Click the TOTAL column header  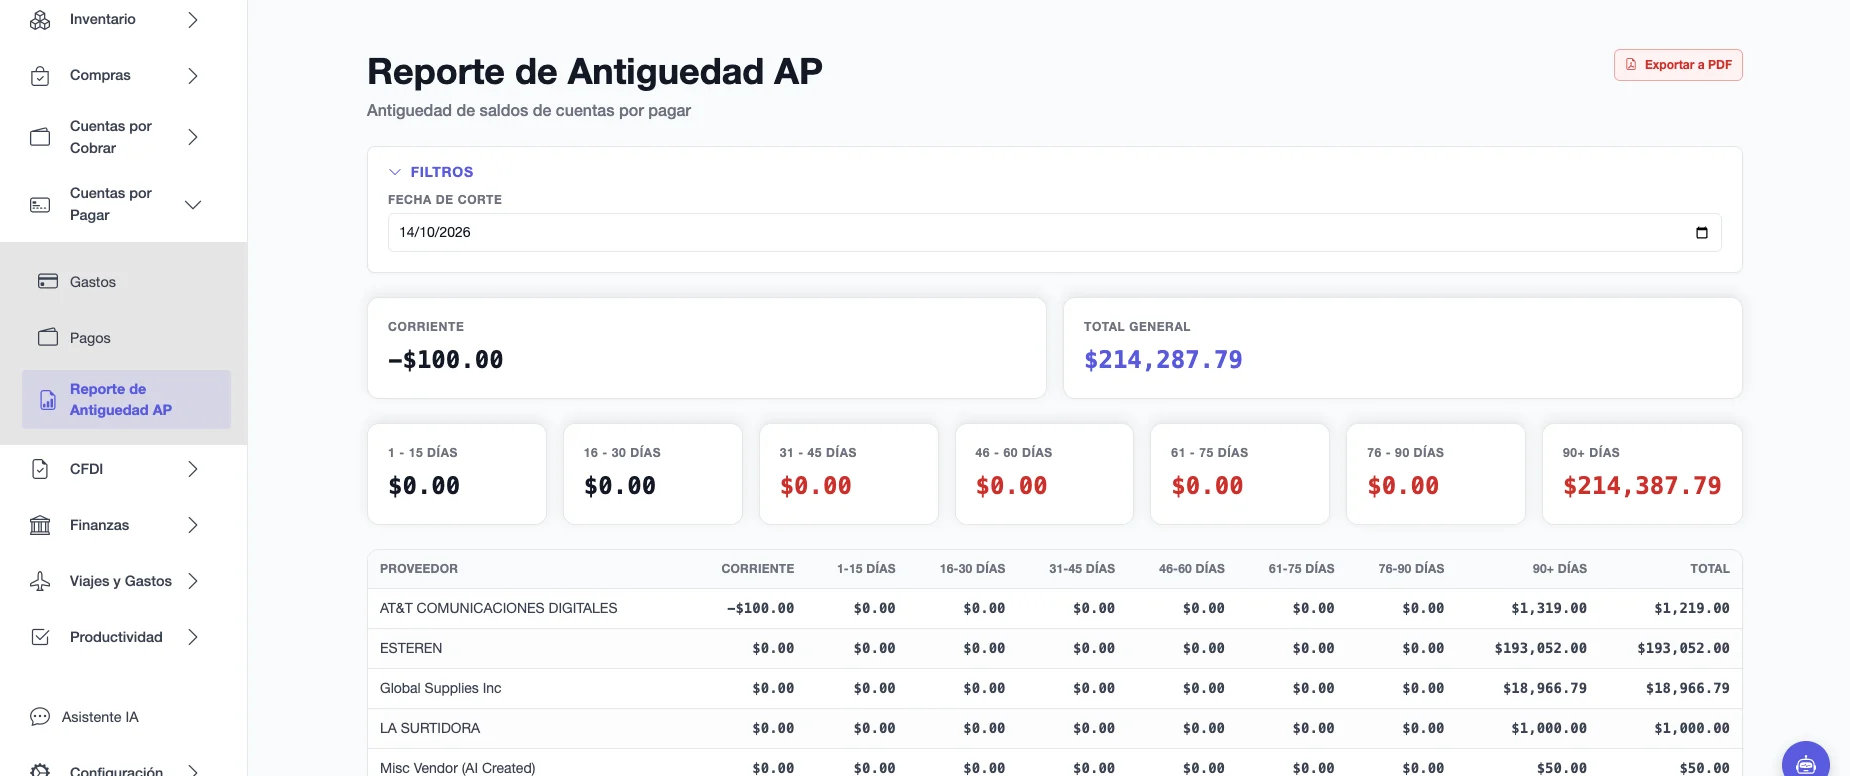[1709, 569]
